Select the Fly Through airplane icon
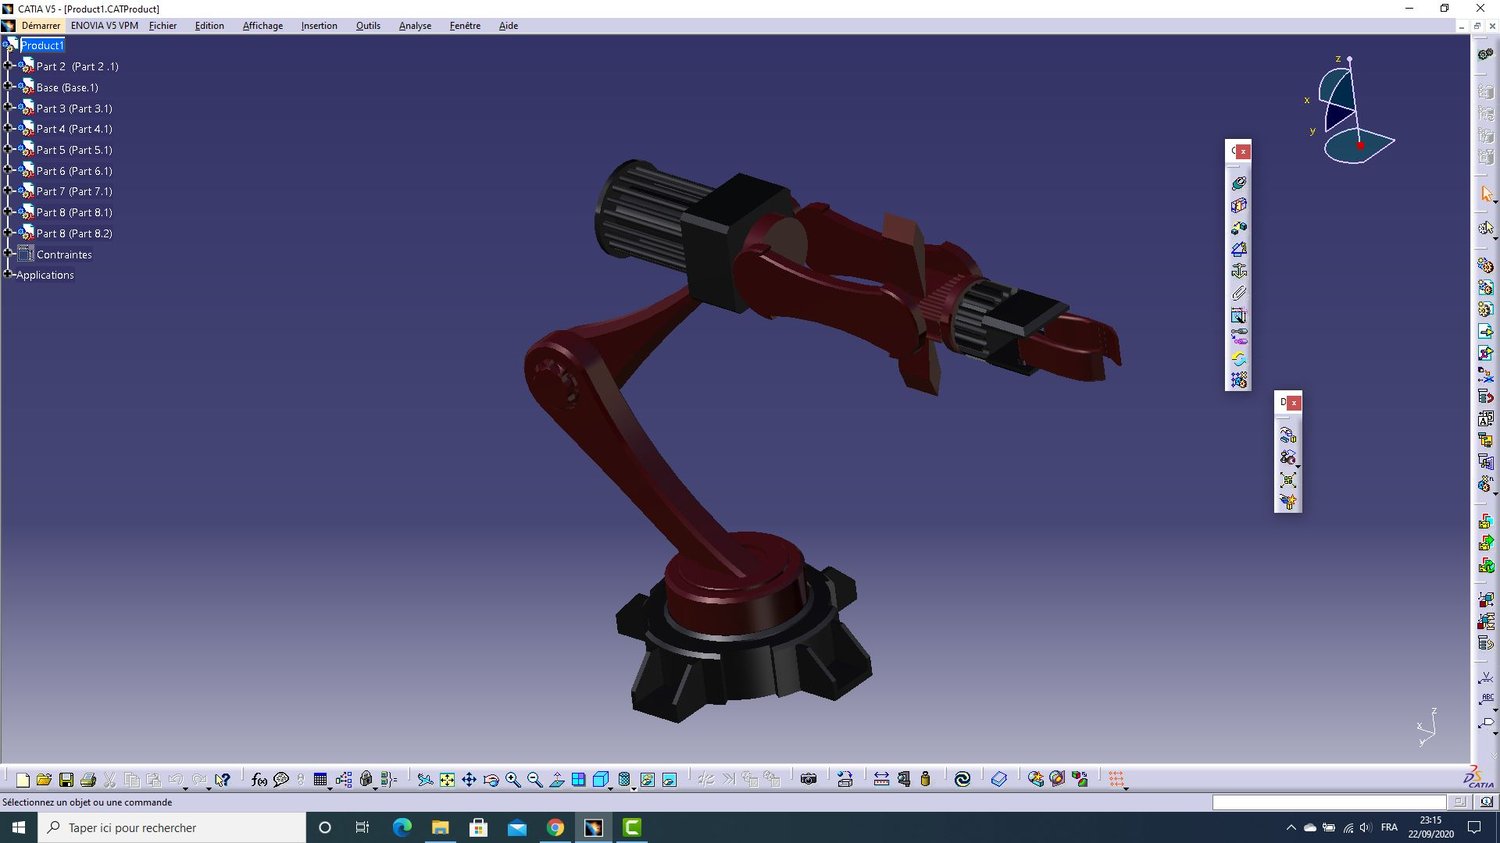The image size is (1500, 843). pyautogui.click(x=425, y=780)
